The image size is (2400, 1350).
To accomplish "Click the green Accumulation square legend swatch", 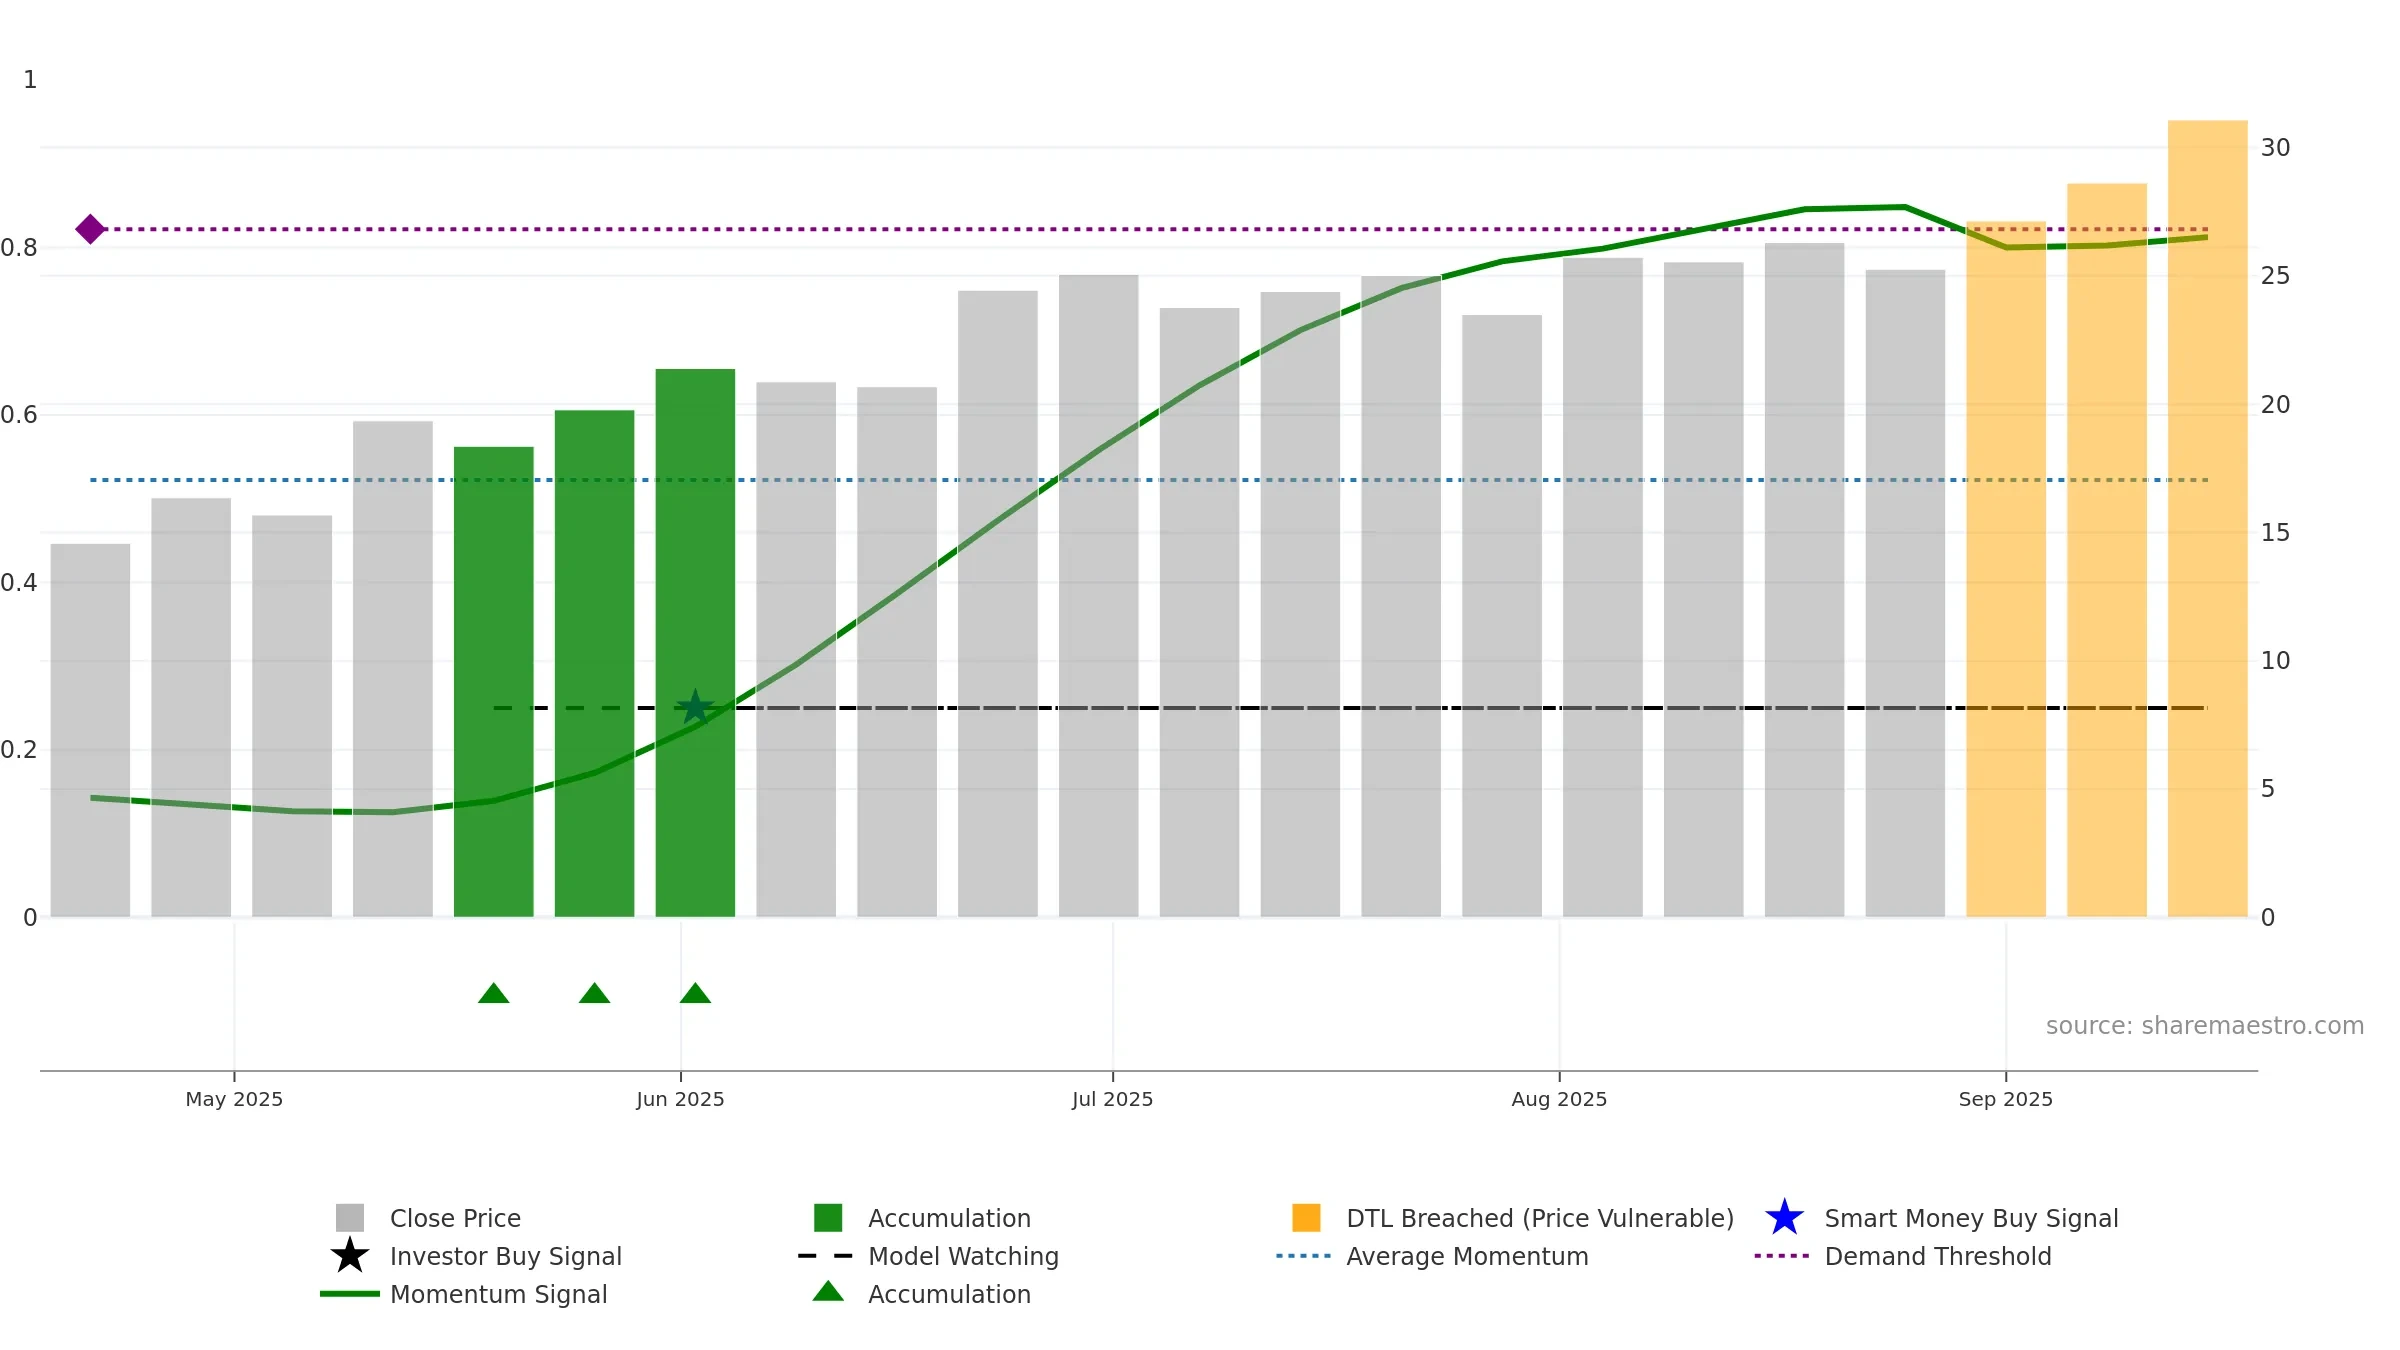I will pyautogui.click(x=828, y=1217).
